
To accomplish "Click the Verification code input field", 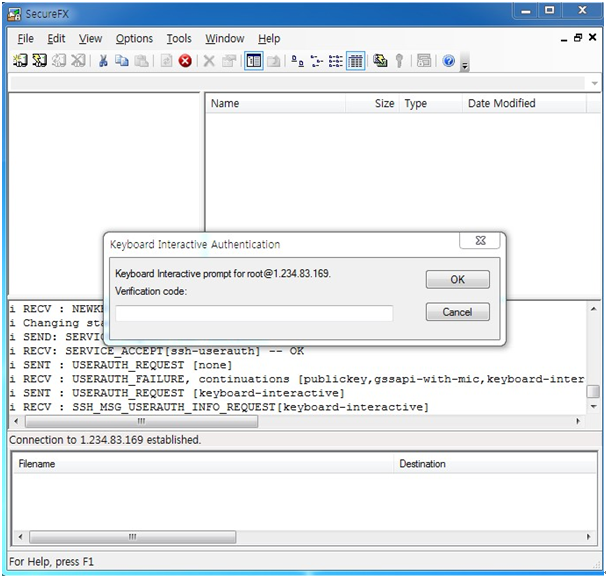I will pos(254,313).
